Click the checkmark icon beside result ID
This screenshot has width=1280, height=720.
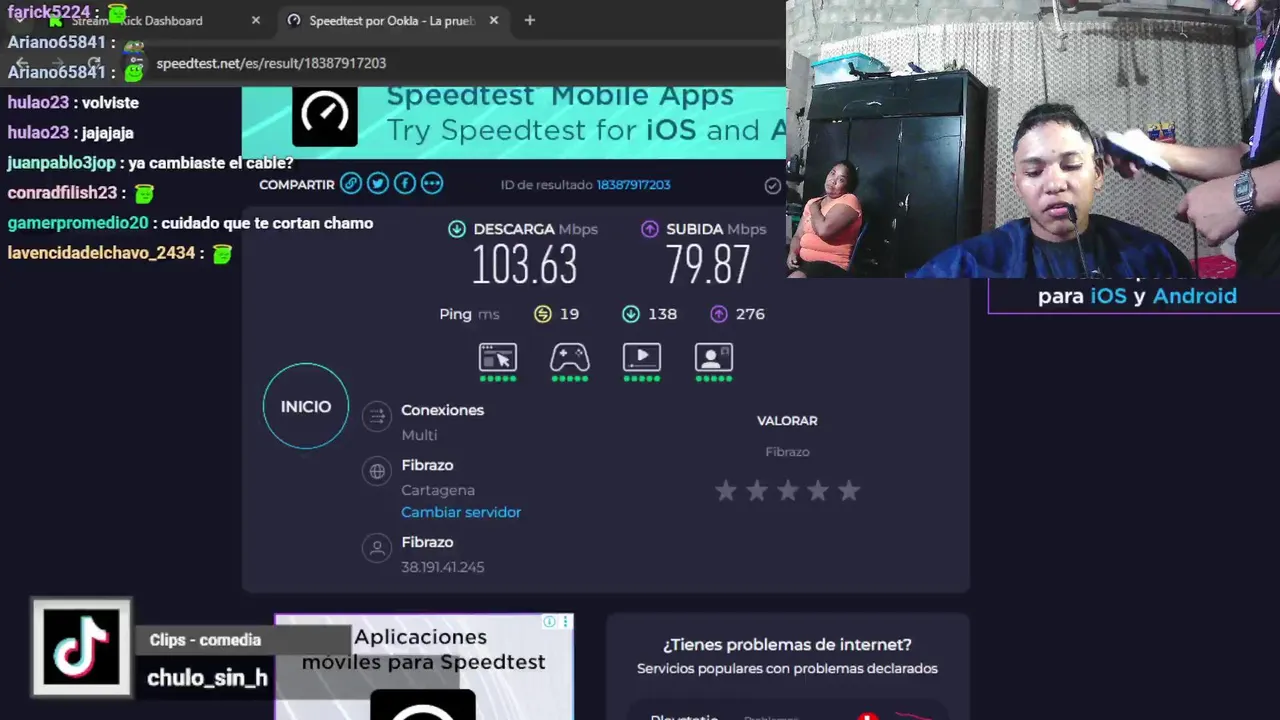coord(772,185)
